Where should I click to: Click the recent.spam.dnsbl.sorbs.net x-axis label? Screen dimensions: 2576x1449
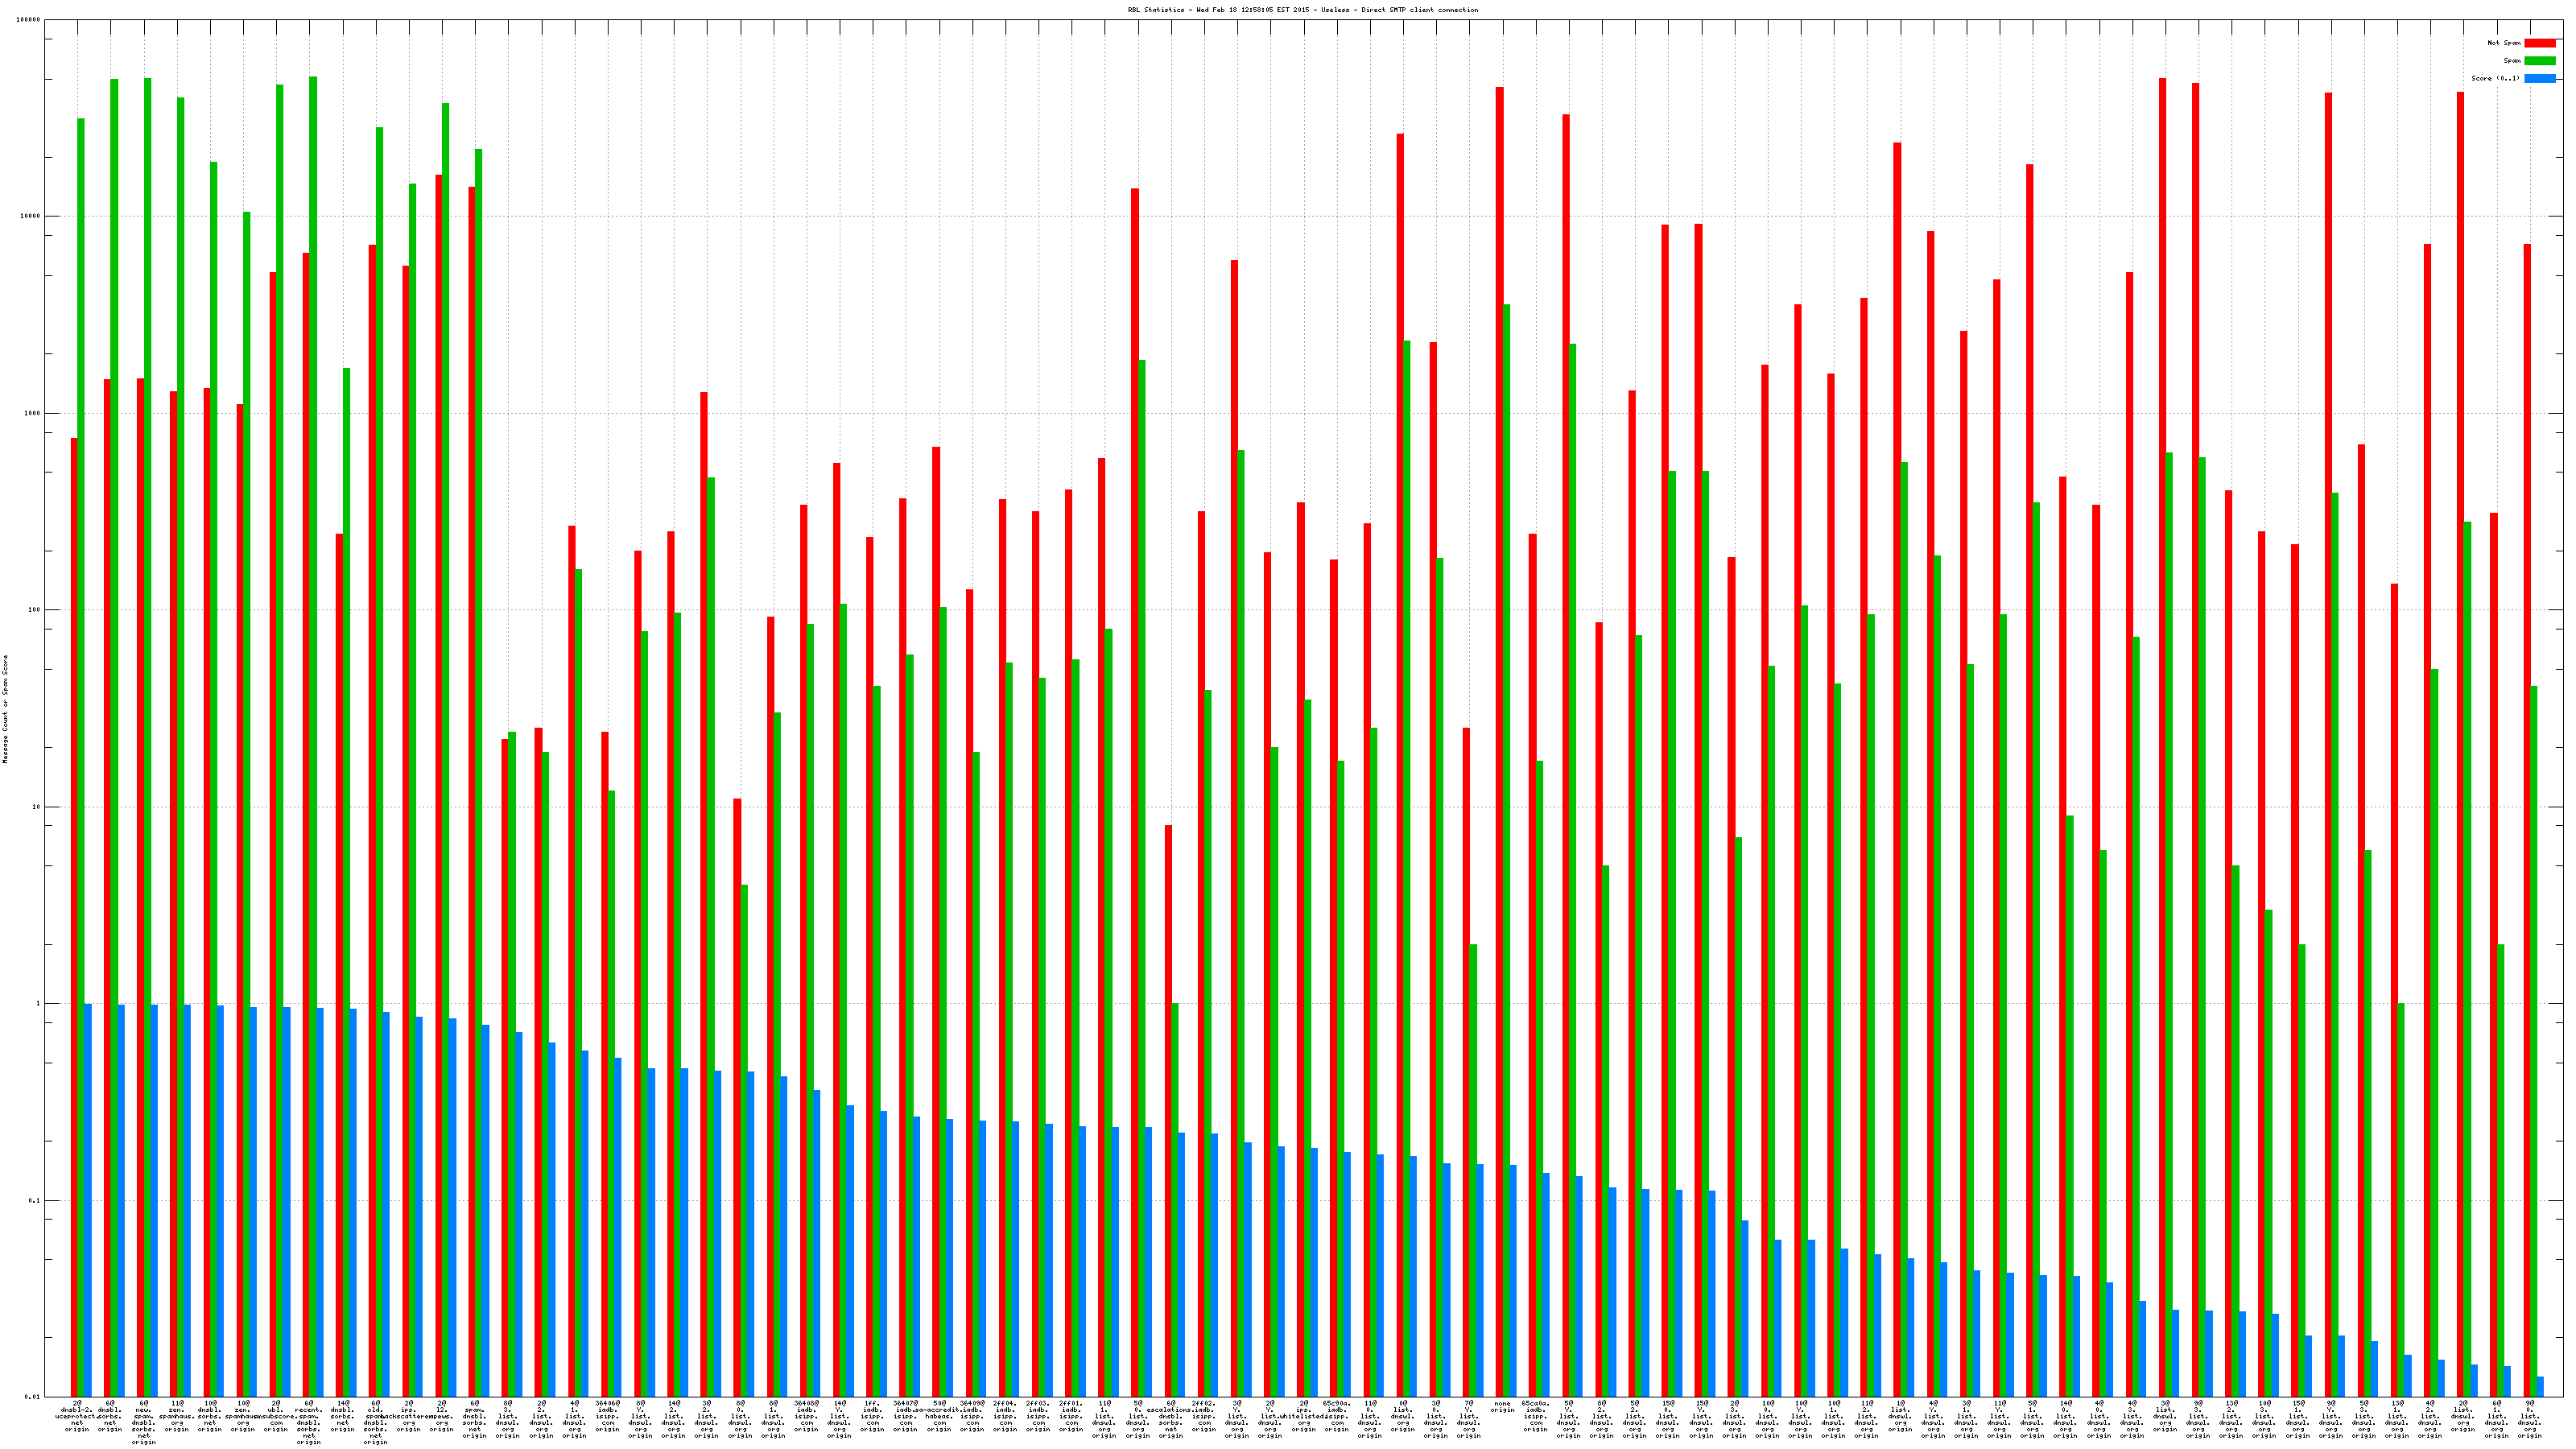tap(309, 1422)
